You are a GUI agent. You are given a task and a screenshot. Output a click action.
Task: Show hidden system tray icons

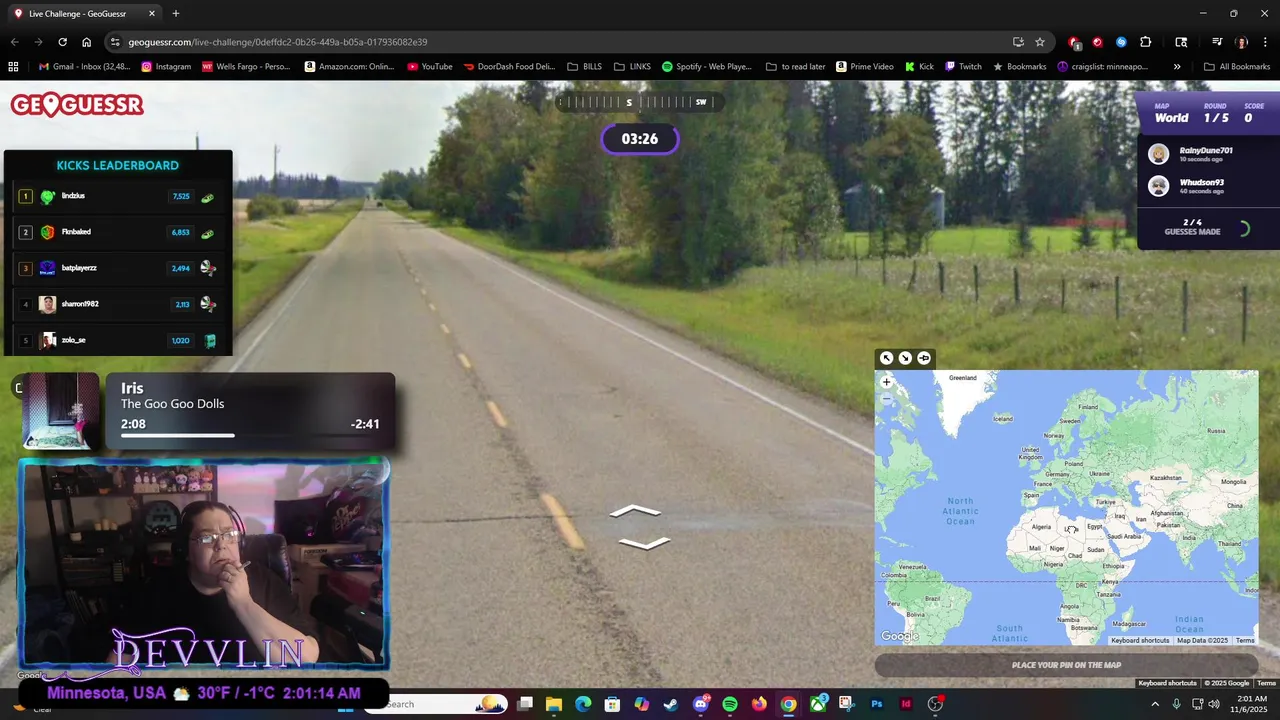[x=1156, y=704]
